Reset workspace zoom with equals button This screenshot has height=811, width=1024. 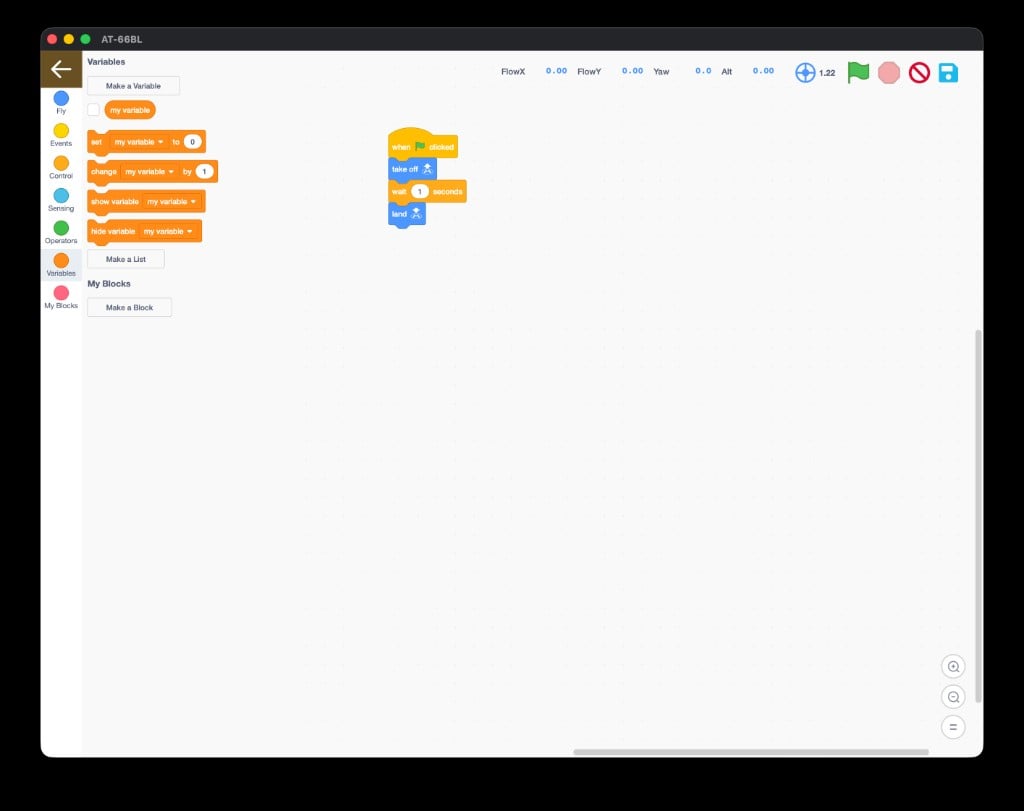pyautogui.click(x=953, y=727)
